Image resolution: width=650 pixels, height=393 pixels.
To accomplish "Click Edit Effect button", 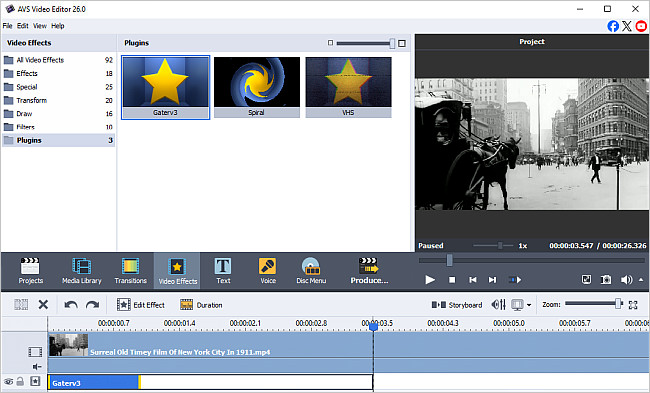I will (141, 305).
